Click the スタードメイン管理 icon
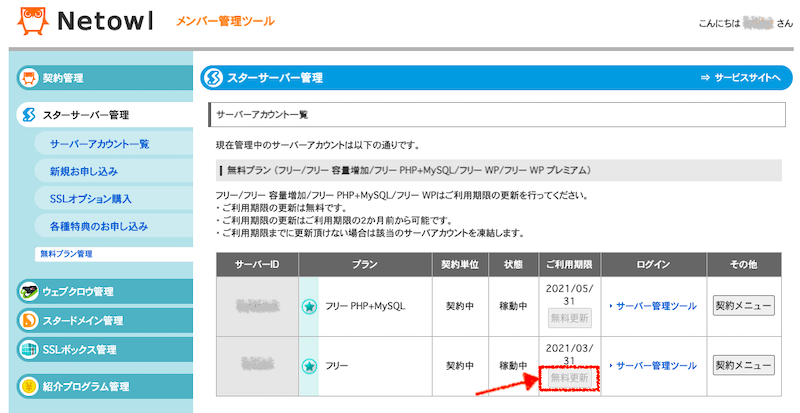The image size is (800, 413). [x=29, y=321]
